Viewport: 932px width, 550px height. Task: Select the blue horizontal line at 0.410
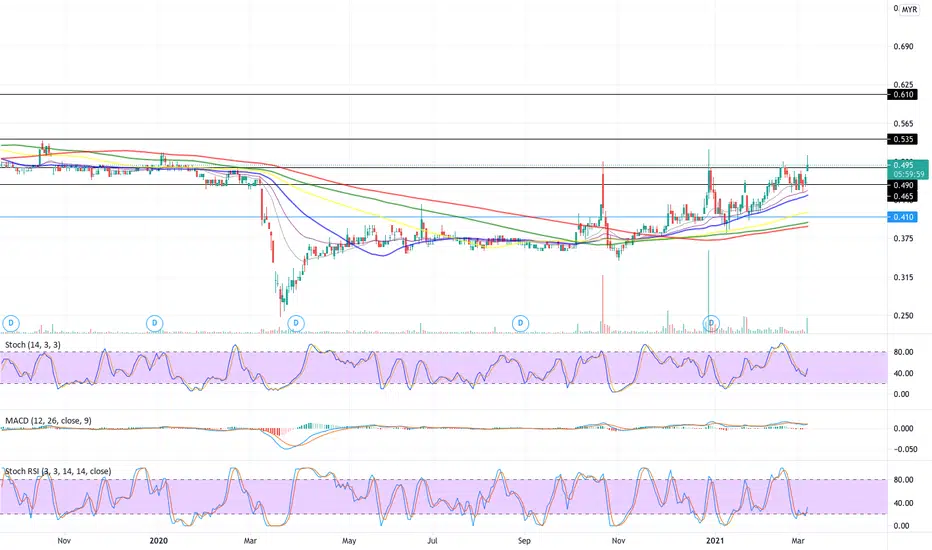point(443,217)
